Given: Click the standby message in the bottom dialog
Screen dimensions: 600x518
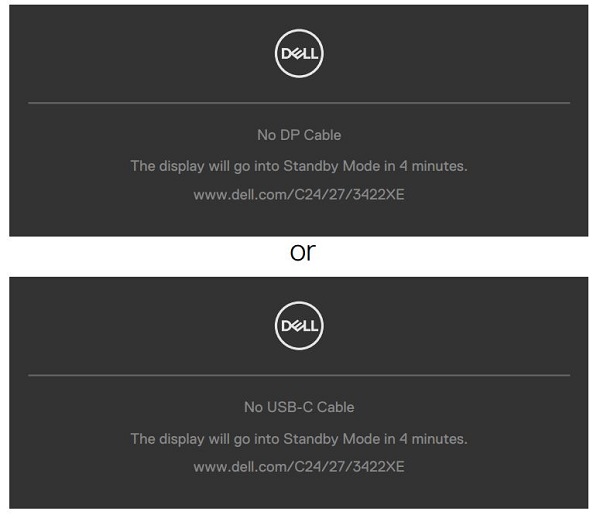Looking at the screenshot, I should 299,438.
